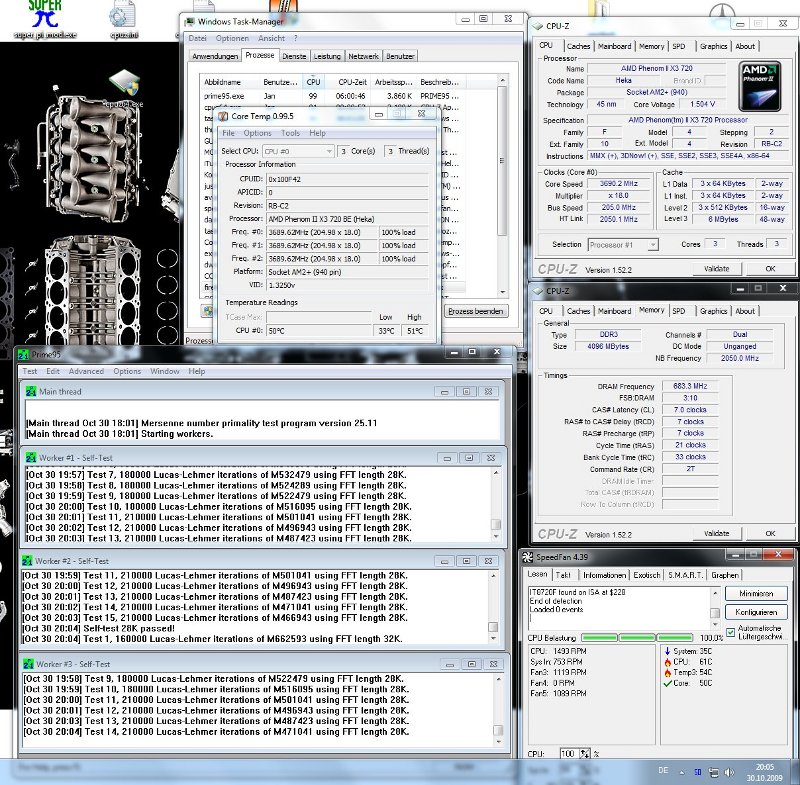Image resolution: width=800 pixels, height=785 pixels.
Task: Switch to the About tab in upper CPU-Z
Action: click(x=745, y=46)
